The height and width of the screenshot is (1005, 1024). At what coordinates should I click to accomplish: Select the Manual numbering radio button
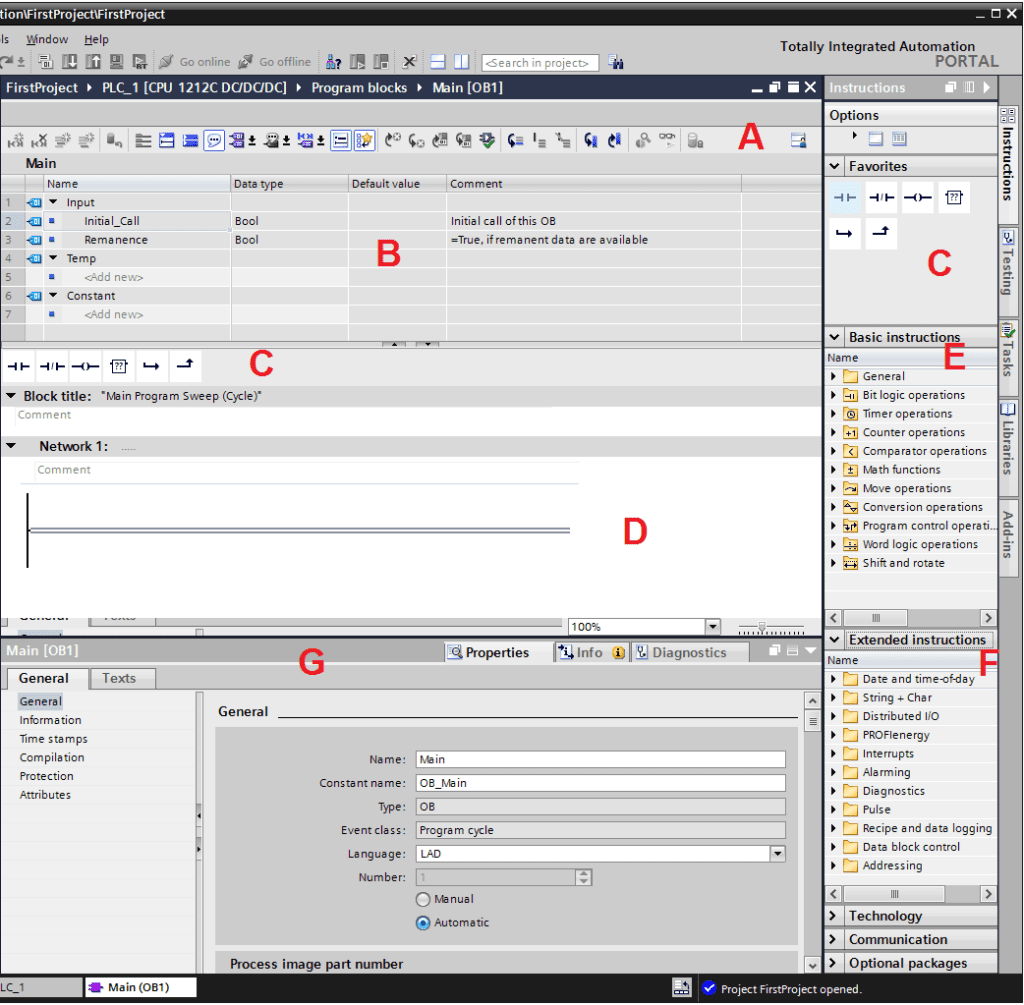pos(423,899)
